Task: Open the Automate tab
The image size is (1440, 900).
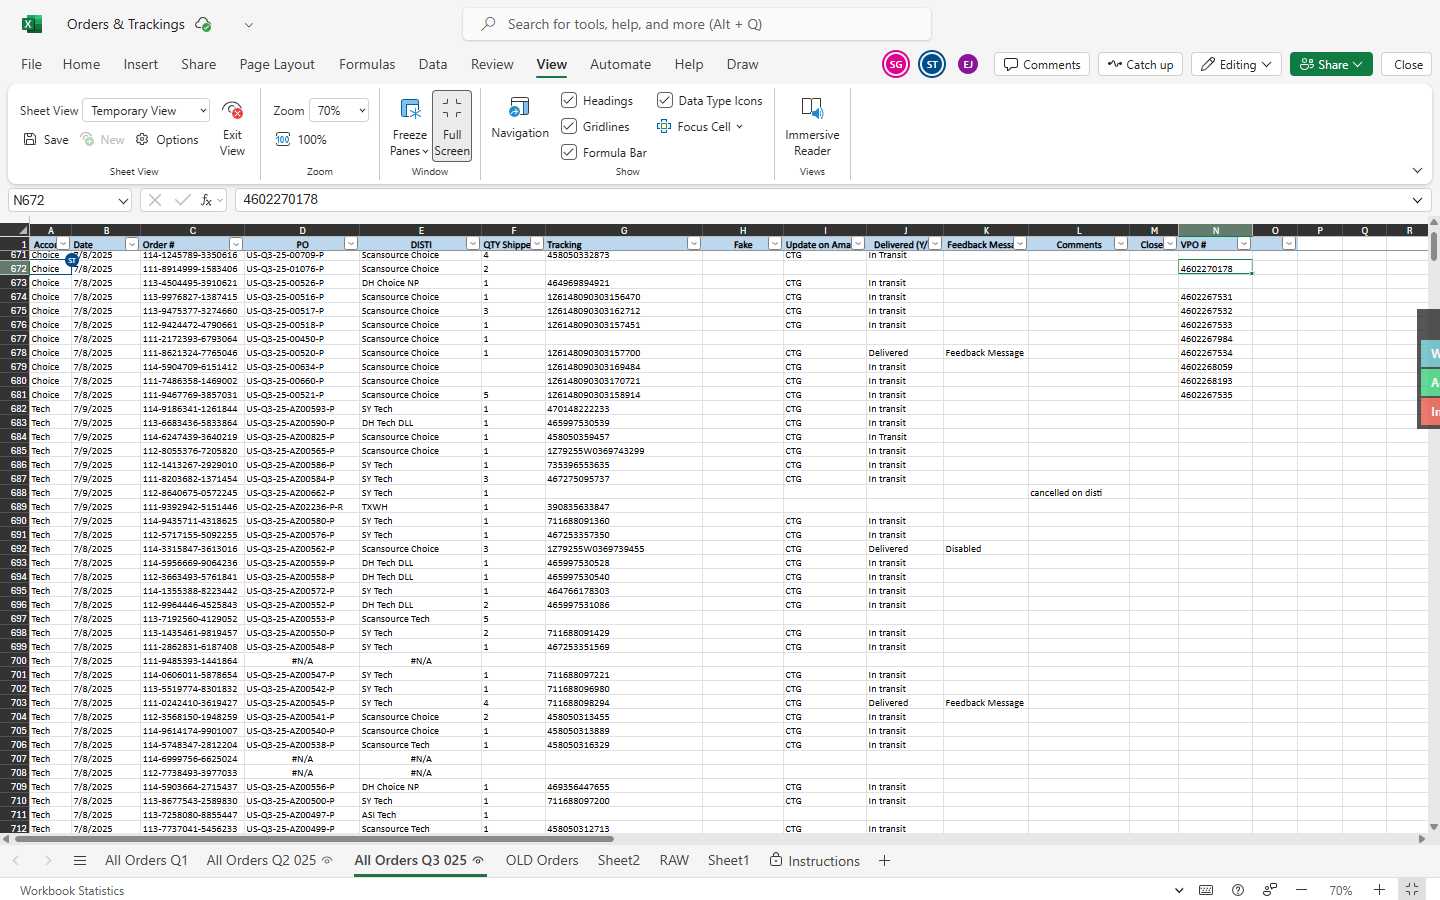Action: click(620, 64)
